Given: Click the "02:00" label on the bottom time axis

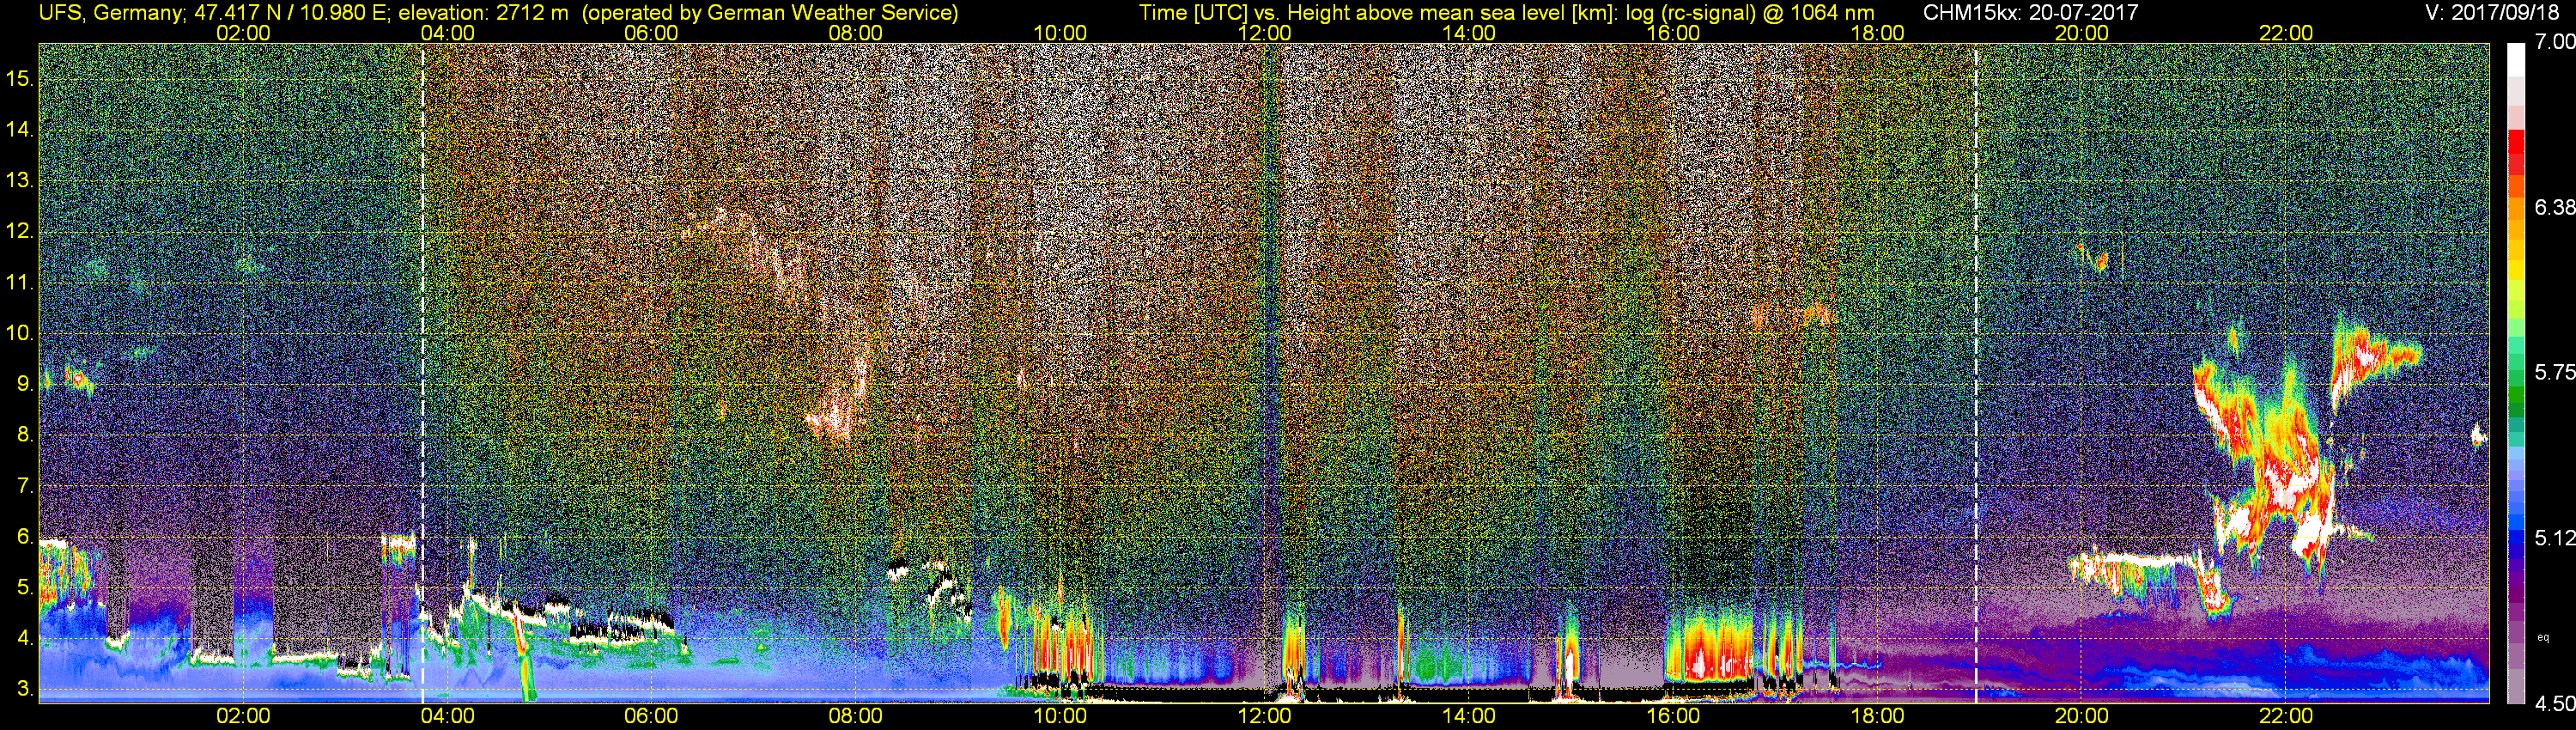Looking at the screenshot, I should point(243,716).
